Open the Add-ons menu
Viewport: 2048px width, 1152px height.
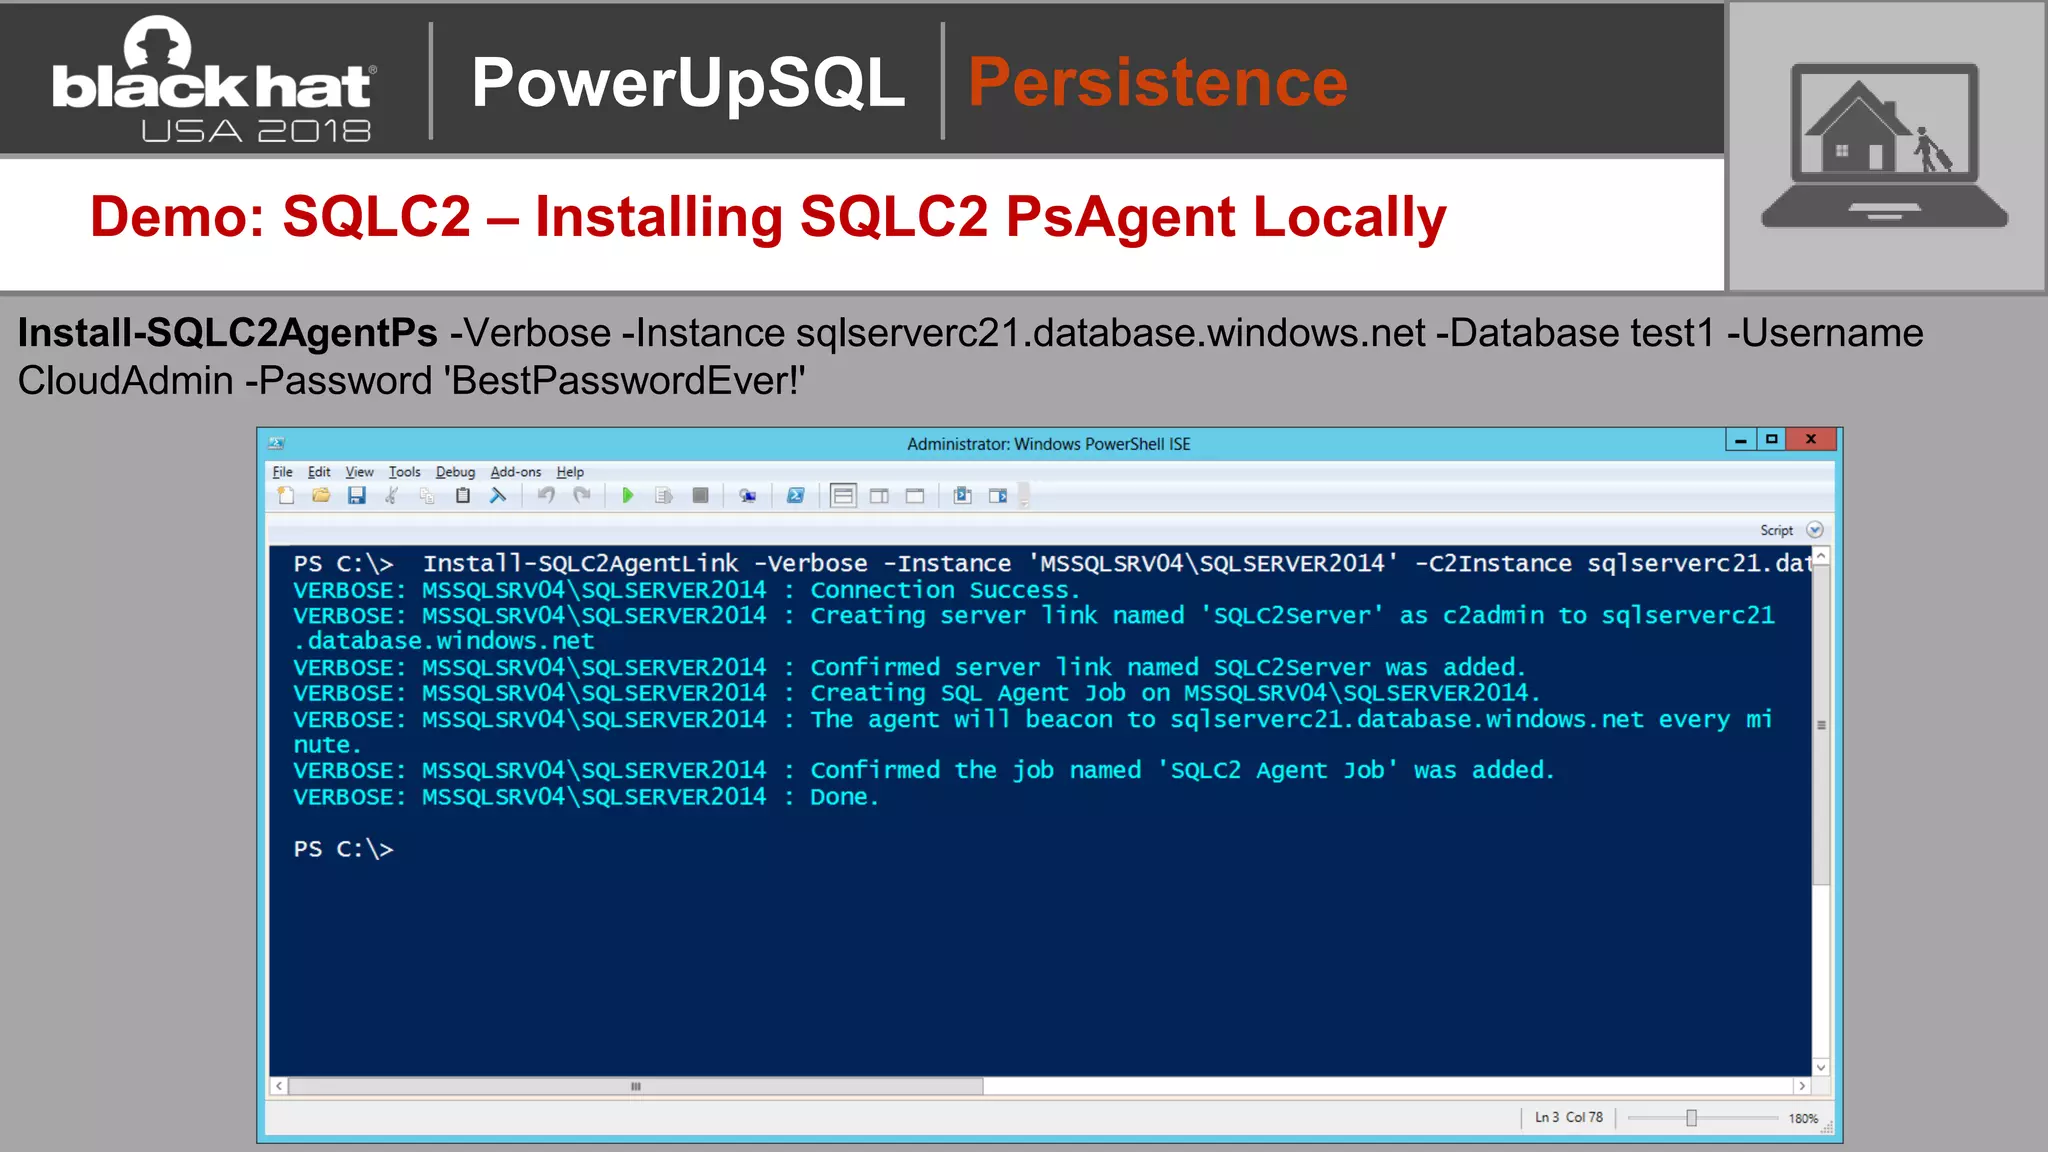[x=516, y=472]
